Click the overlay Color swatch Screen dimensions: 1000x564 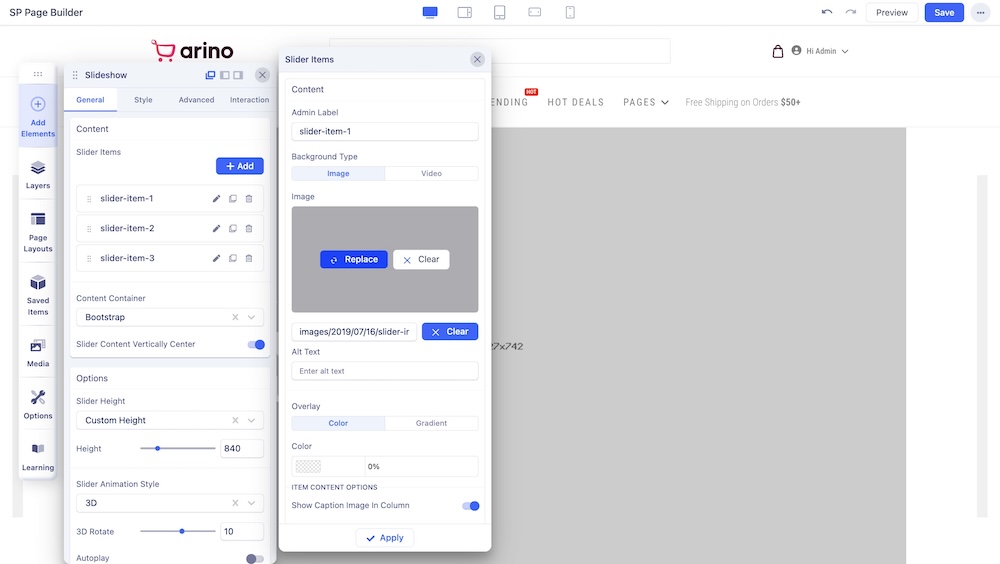[x=309, y=466]
